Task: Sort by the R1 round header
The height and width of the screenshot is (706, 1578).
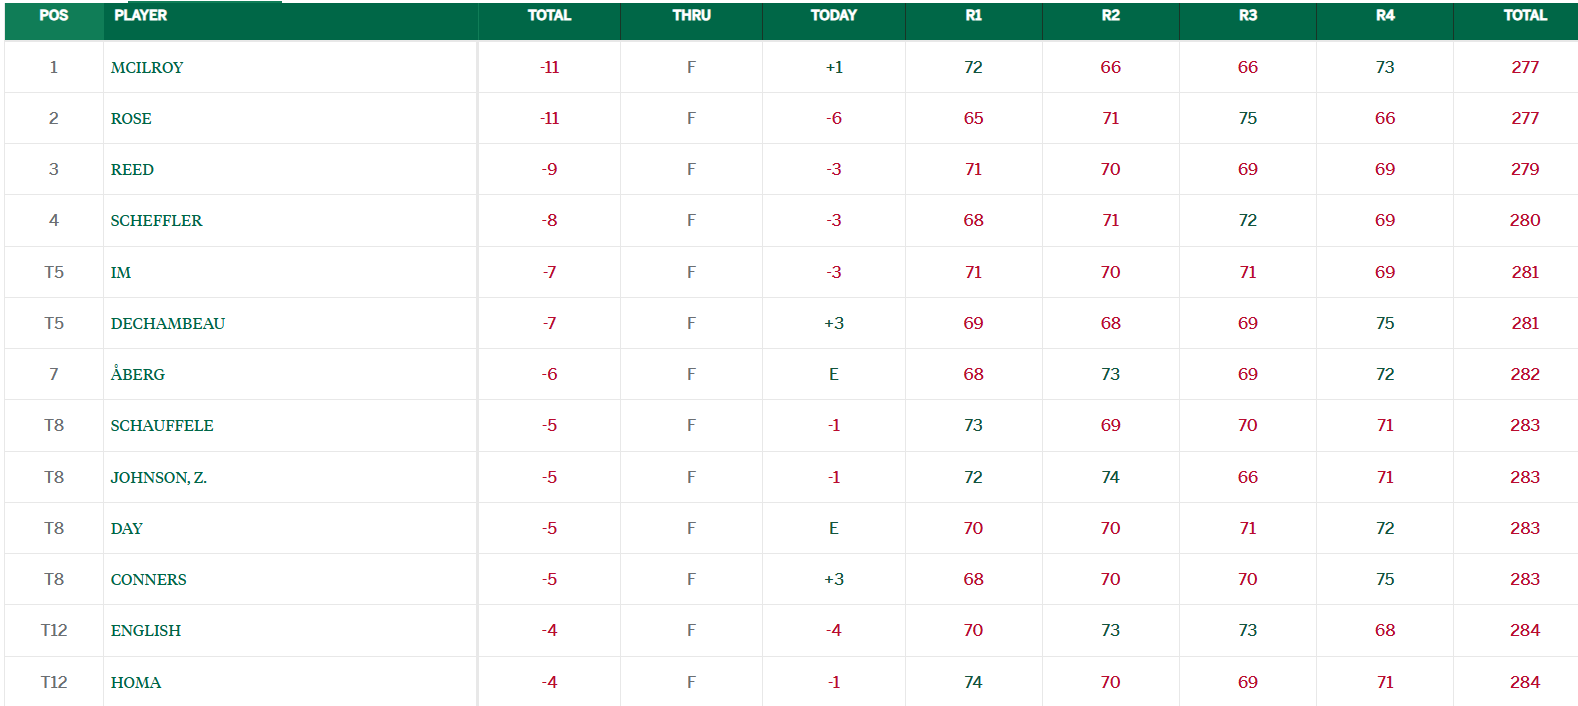Action: (x=973, y=15)
